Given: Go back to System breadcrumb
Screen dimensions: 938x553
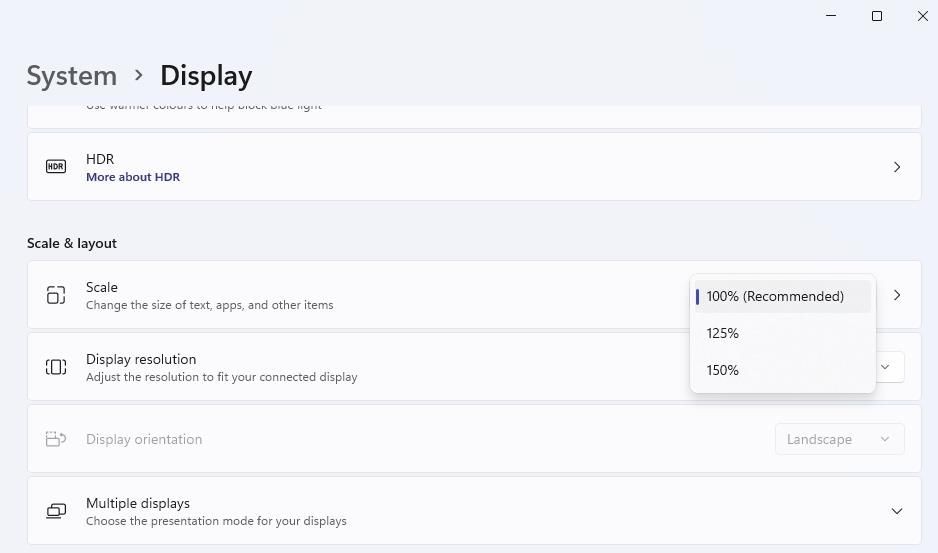Looking at the screenshot, I should (72, 76).
